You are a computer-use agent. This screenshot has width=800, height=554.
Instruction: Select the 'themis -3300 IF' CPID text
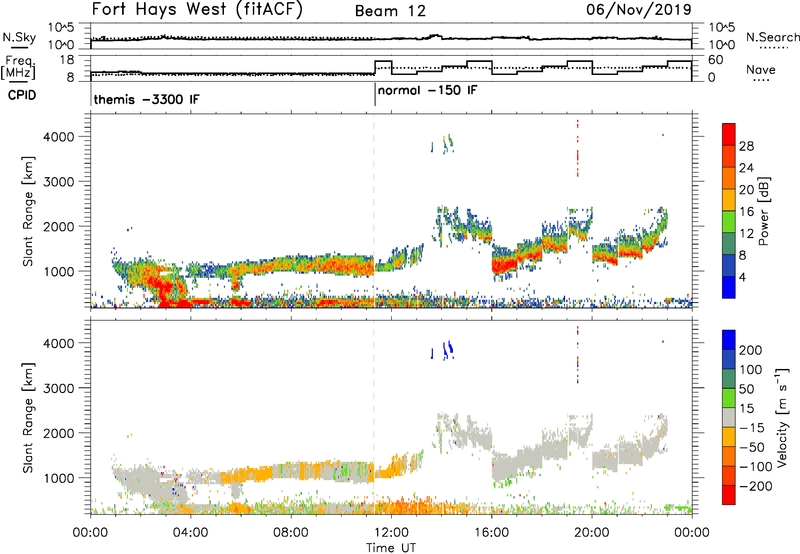146,99
